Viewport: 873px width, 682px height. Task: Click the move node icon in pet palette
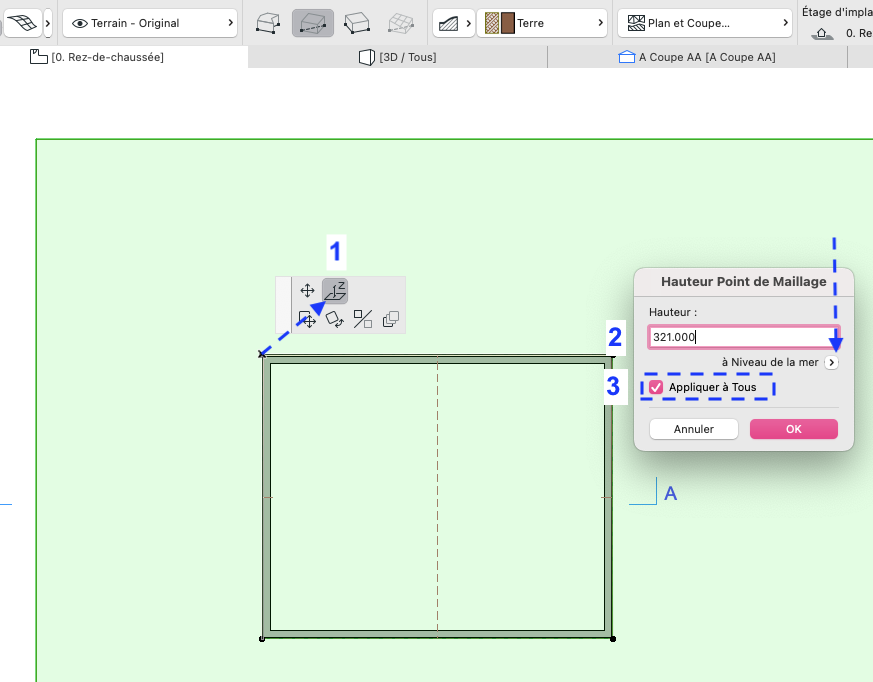pos(307,291)
